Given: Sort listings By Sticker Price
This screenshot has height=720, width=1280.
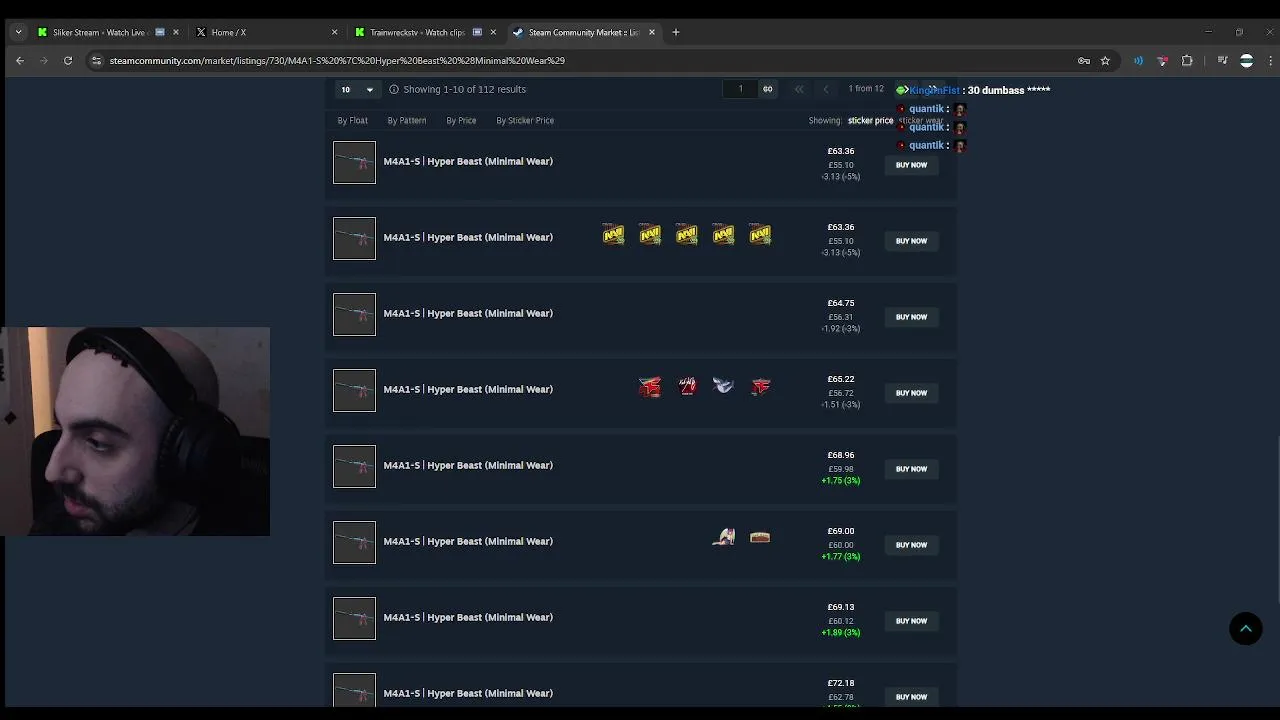Looking at the screenshot, I should click(x=525, y=120).
